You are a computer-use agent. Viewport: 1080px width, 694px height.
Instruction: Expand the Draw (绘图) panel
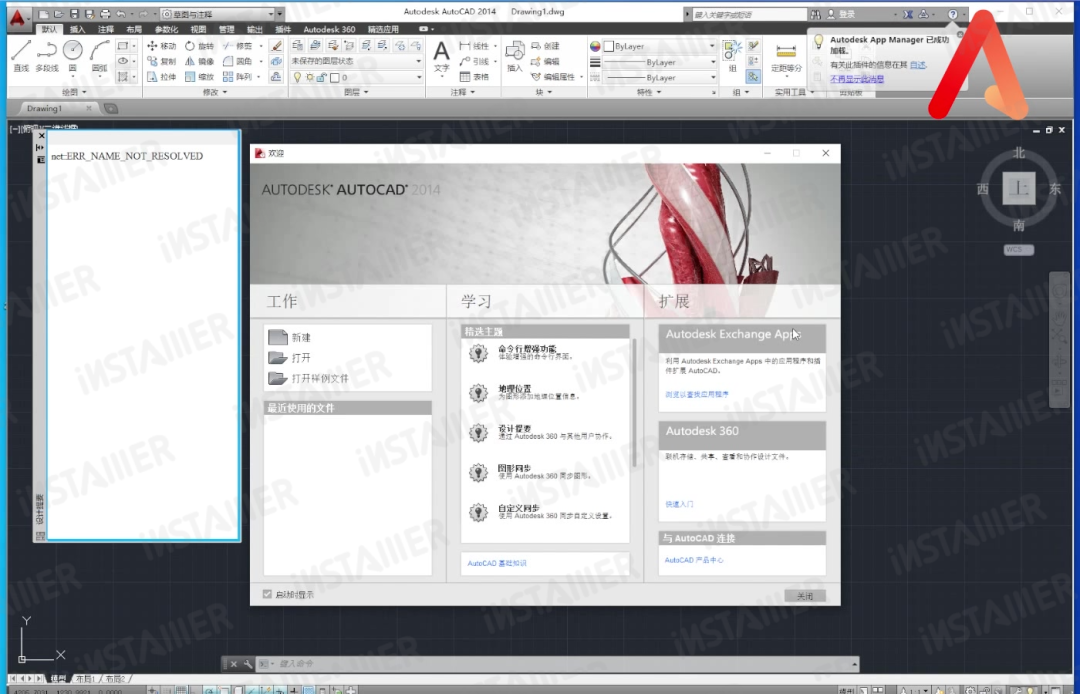(x=74, y=92)
